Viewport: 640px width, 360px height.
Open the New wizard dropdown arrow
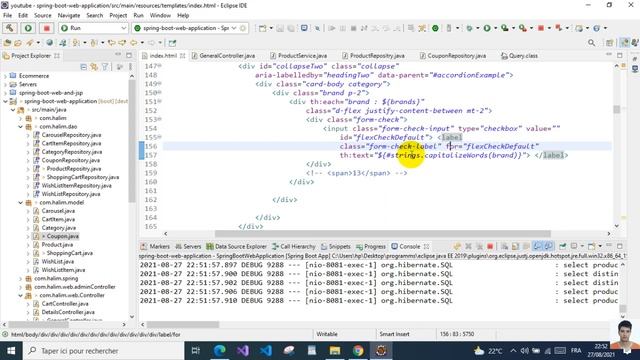pyautogui.click(x=271, y=28)
